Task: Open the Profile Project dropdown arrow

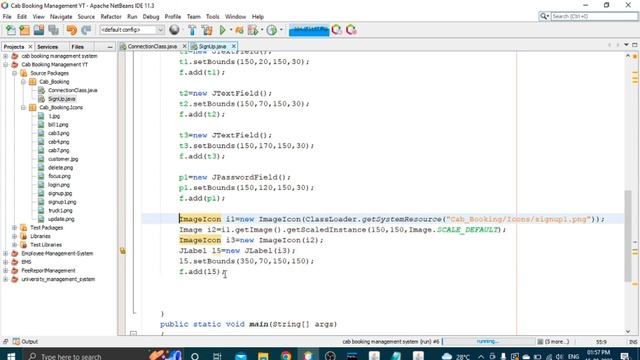Action: tap(262, 30)
